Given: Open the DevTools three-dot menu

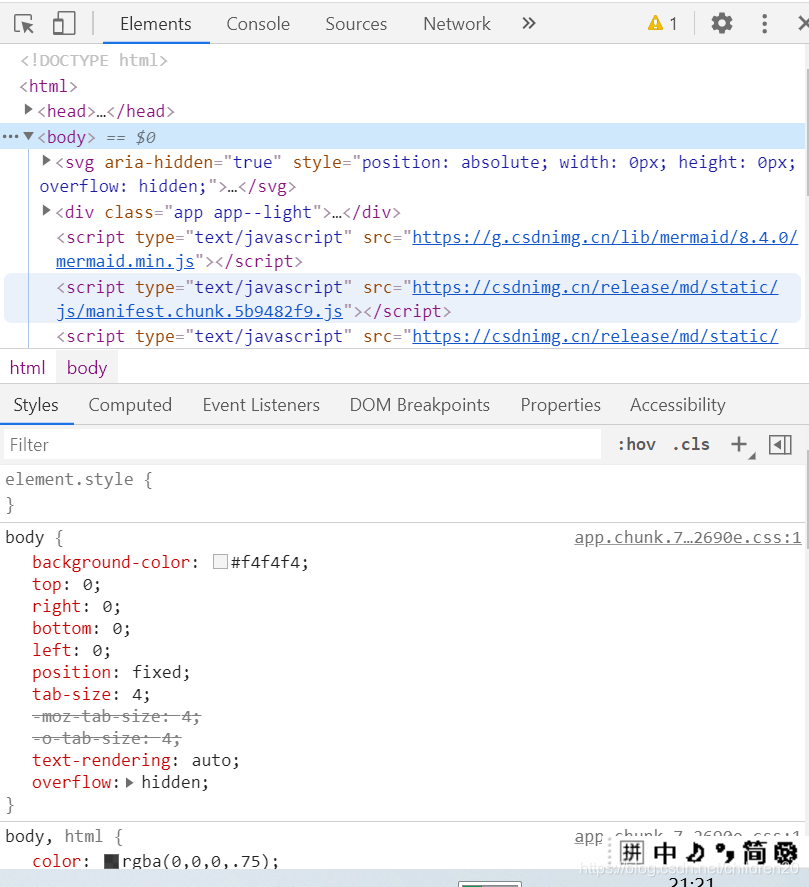Looking at the screenshot, I should pos(764,23).
